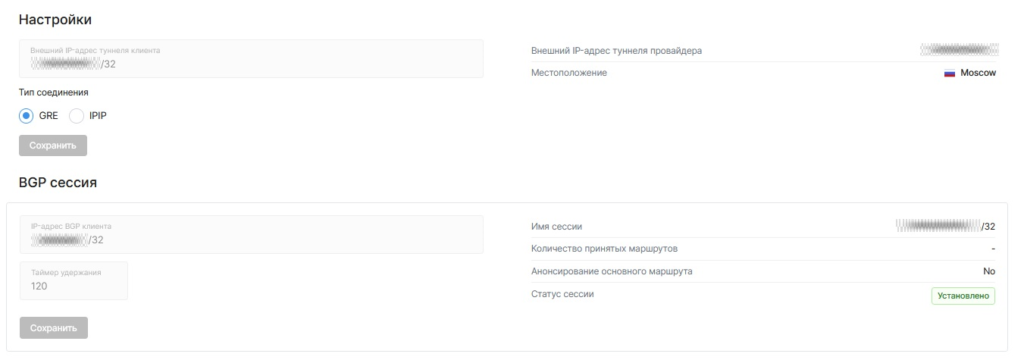Click the Местоположение row label
Image resolution: width=1024 pixels, height=360 pixels.
569,73
